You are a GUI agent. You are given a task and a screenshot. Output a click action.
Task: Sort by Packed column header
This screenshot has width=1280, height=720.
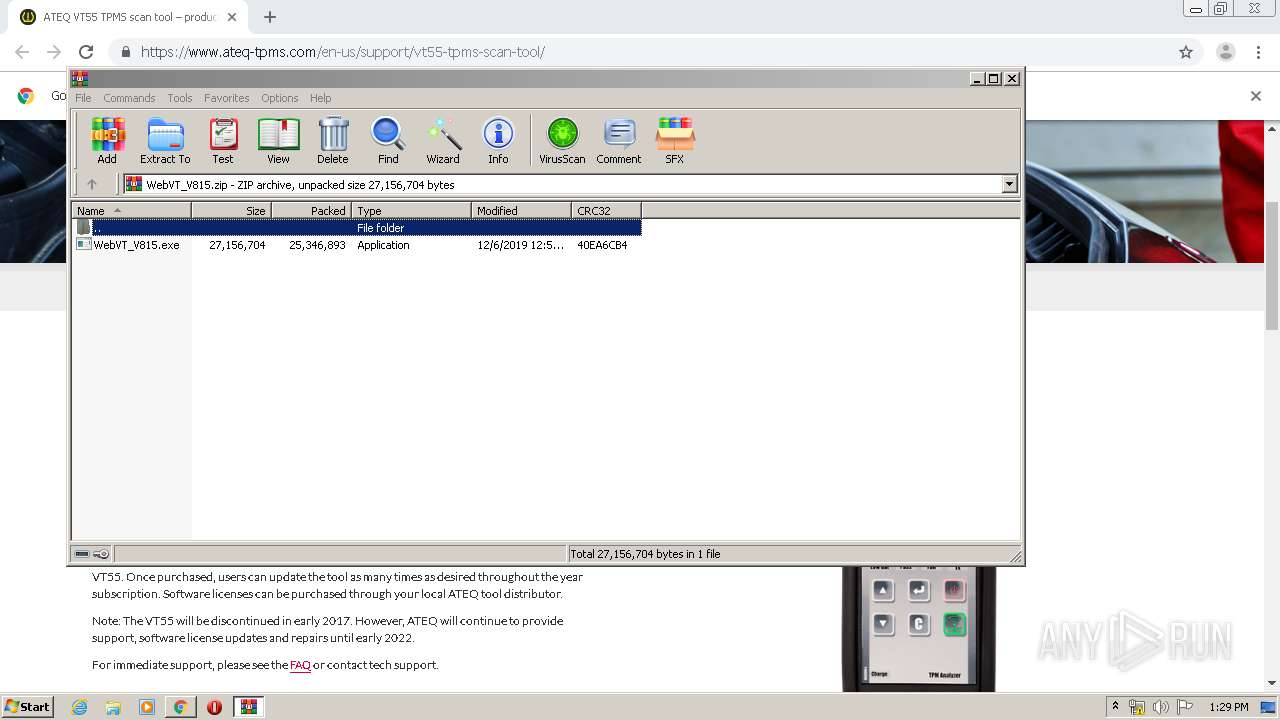click(311, 211)
